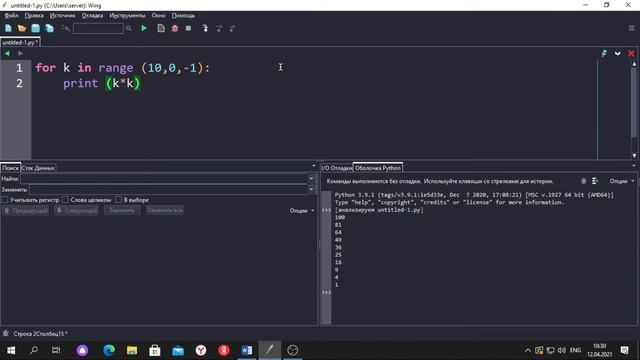
Task: Click the Step Out icon
Action: tap(232, 28)
